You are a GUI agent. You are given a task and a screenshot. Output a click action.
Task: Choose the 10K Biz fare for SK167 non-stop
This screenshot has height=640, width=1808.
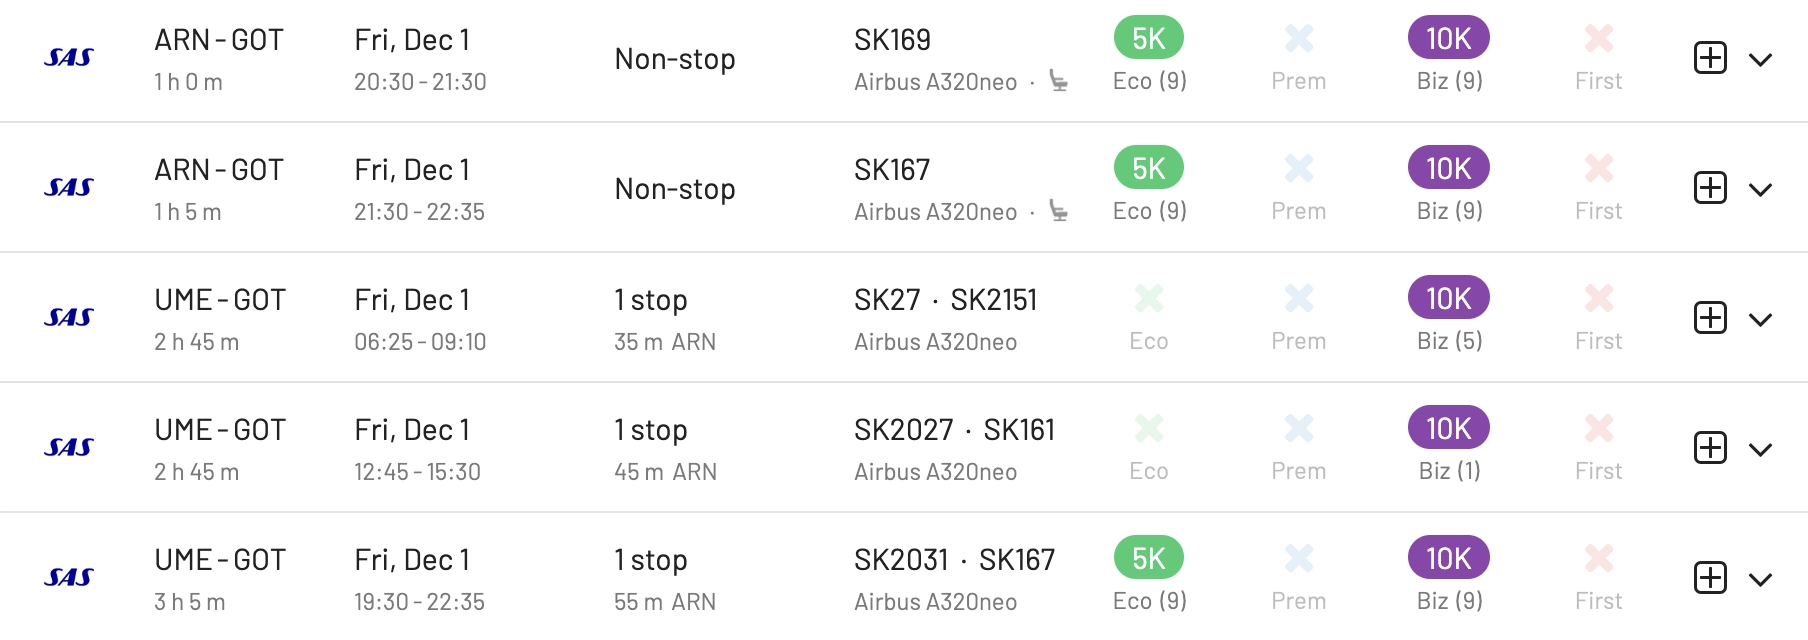(x=1449, y=168)
